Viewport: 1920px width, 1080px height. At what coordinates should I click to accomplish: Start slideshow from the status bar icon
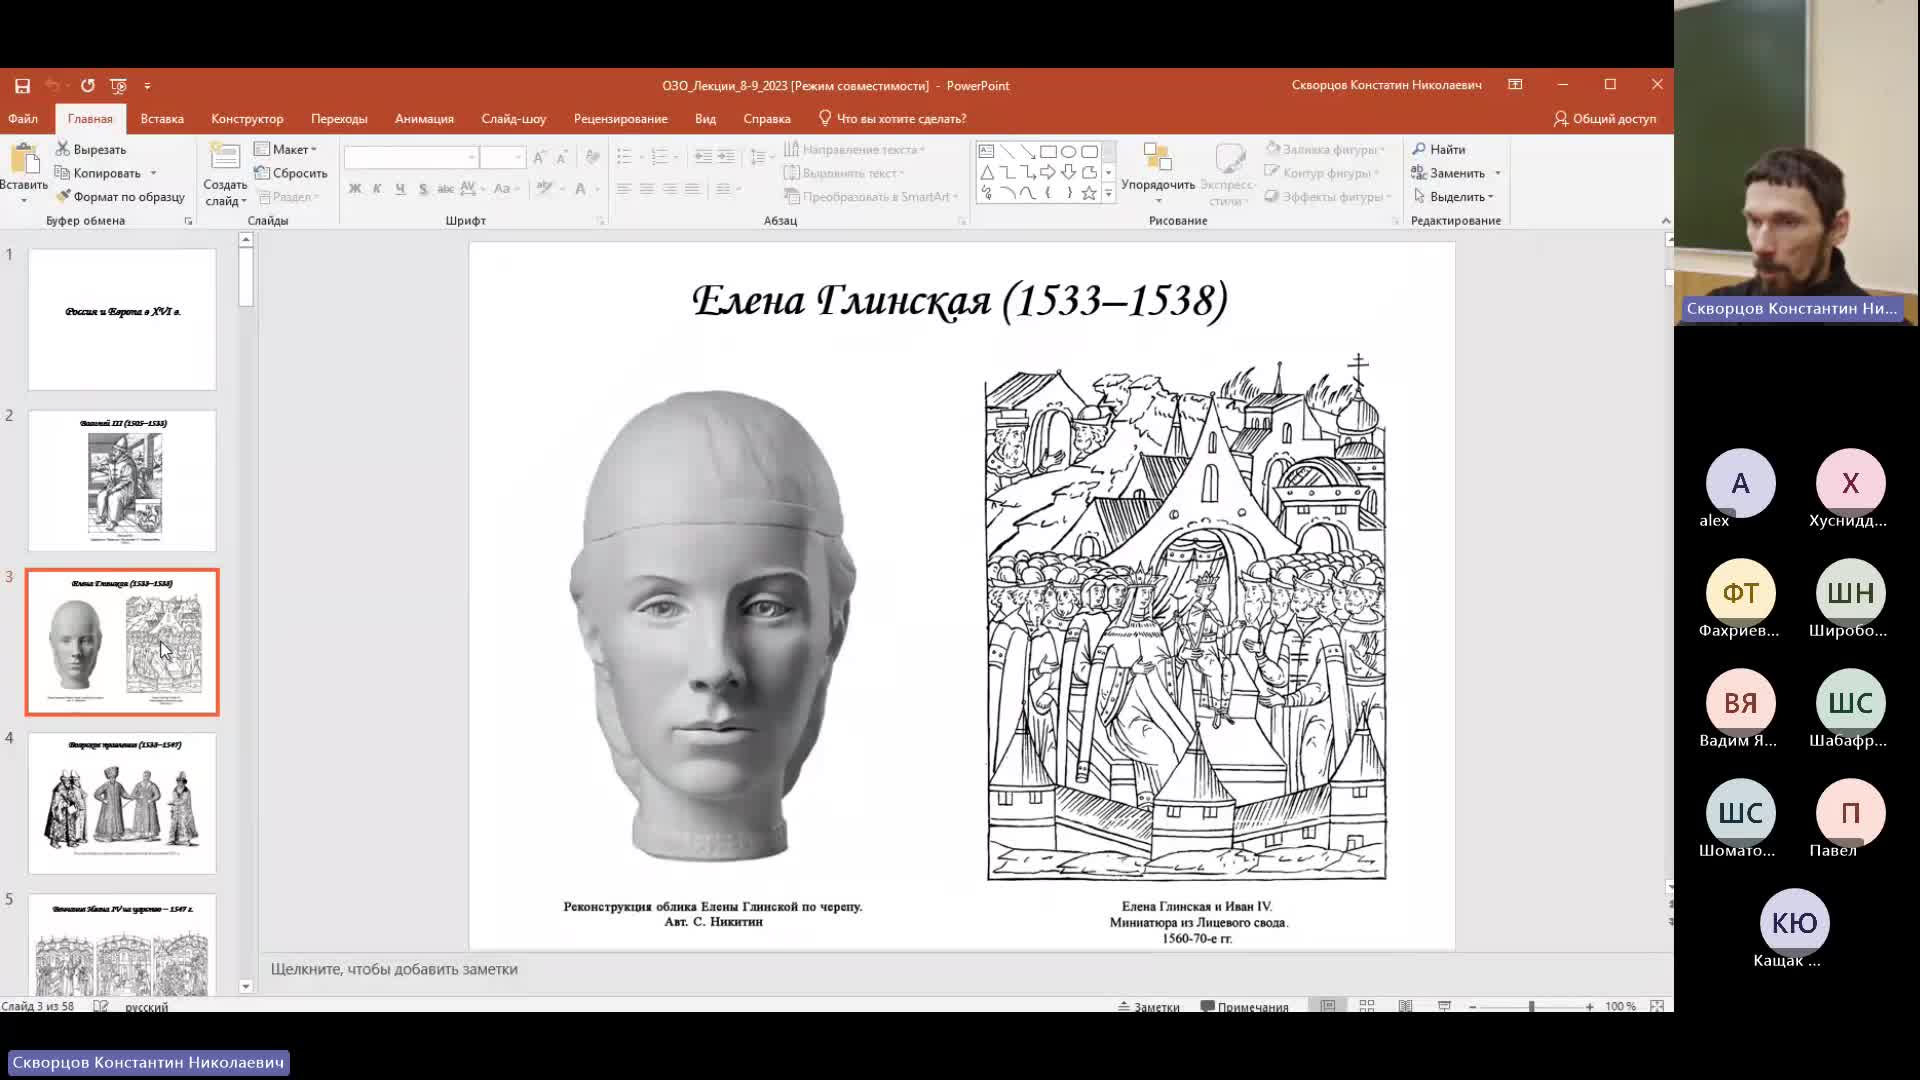(x=1444, y=1006)
